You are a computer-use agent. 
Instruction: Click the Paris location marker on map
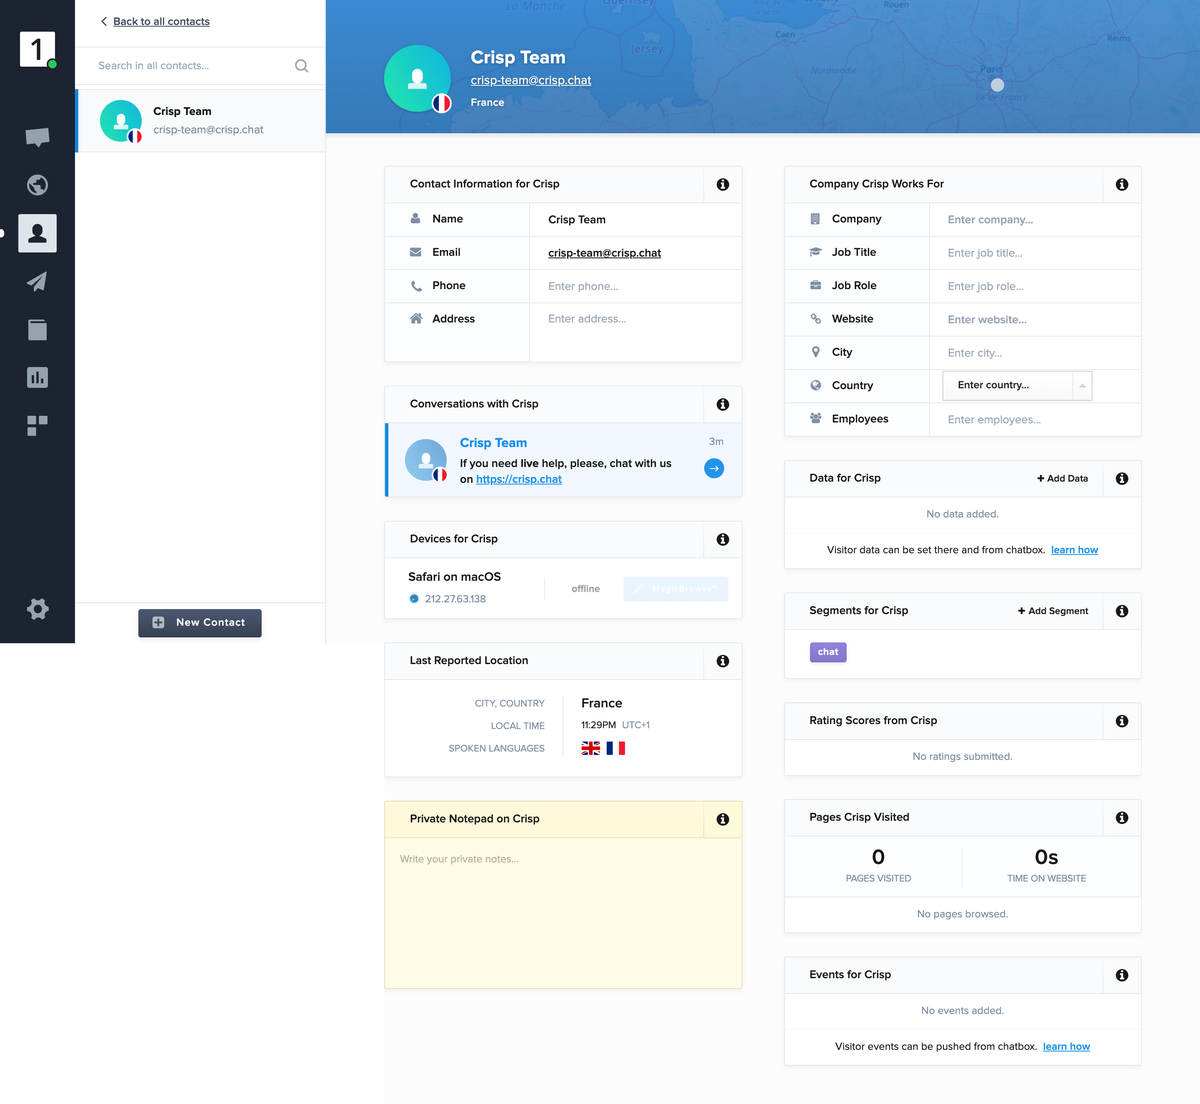click(997, 85)
